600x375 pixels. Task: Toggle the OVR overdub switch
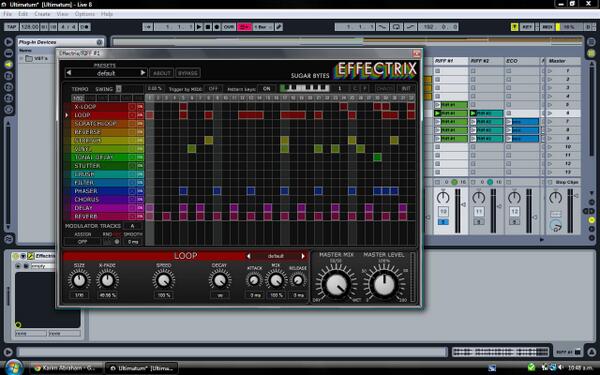229,27
